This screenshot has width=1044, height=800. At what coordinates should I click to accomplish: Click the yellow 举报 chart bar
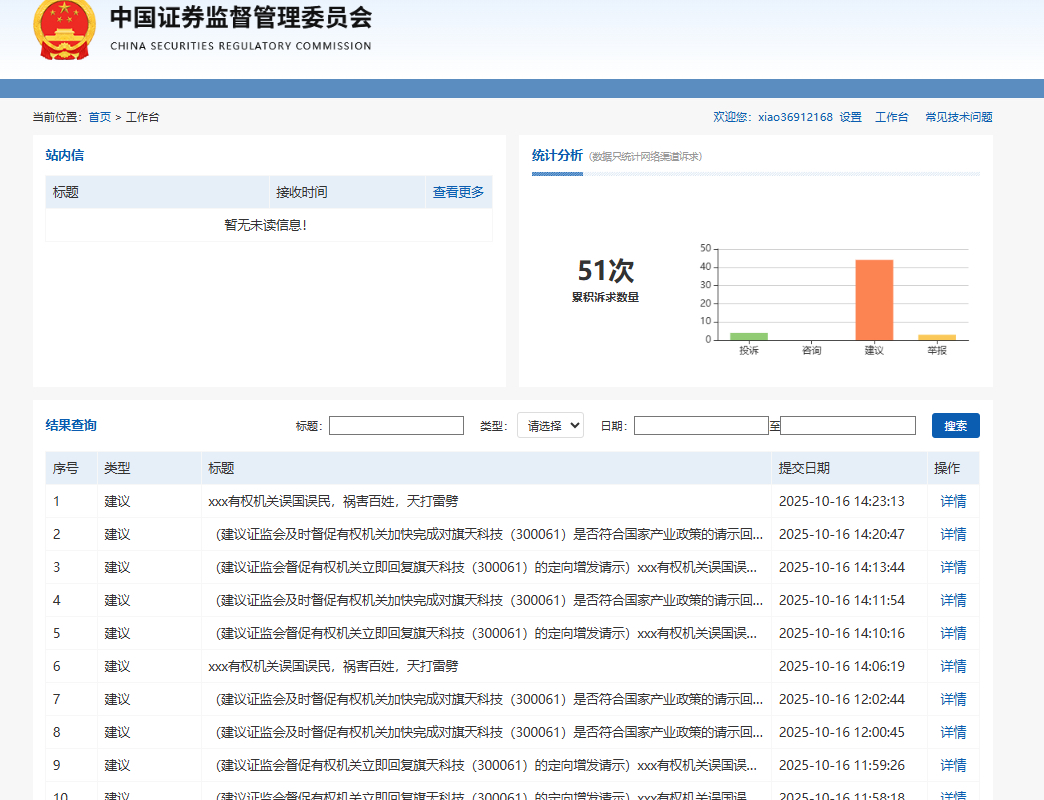(x=937, y=337)
